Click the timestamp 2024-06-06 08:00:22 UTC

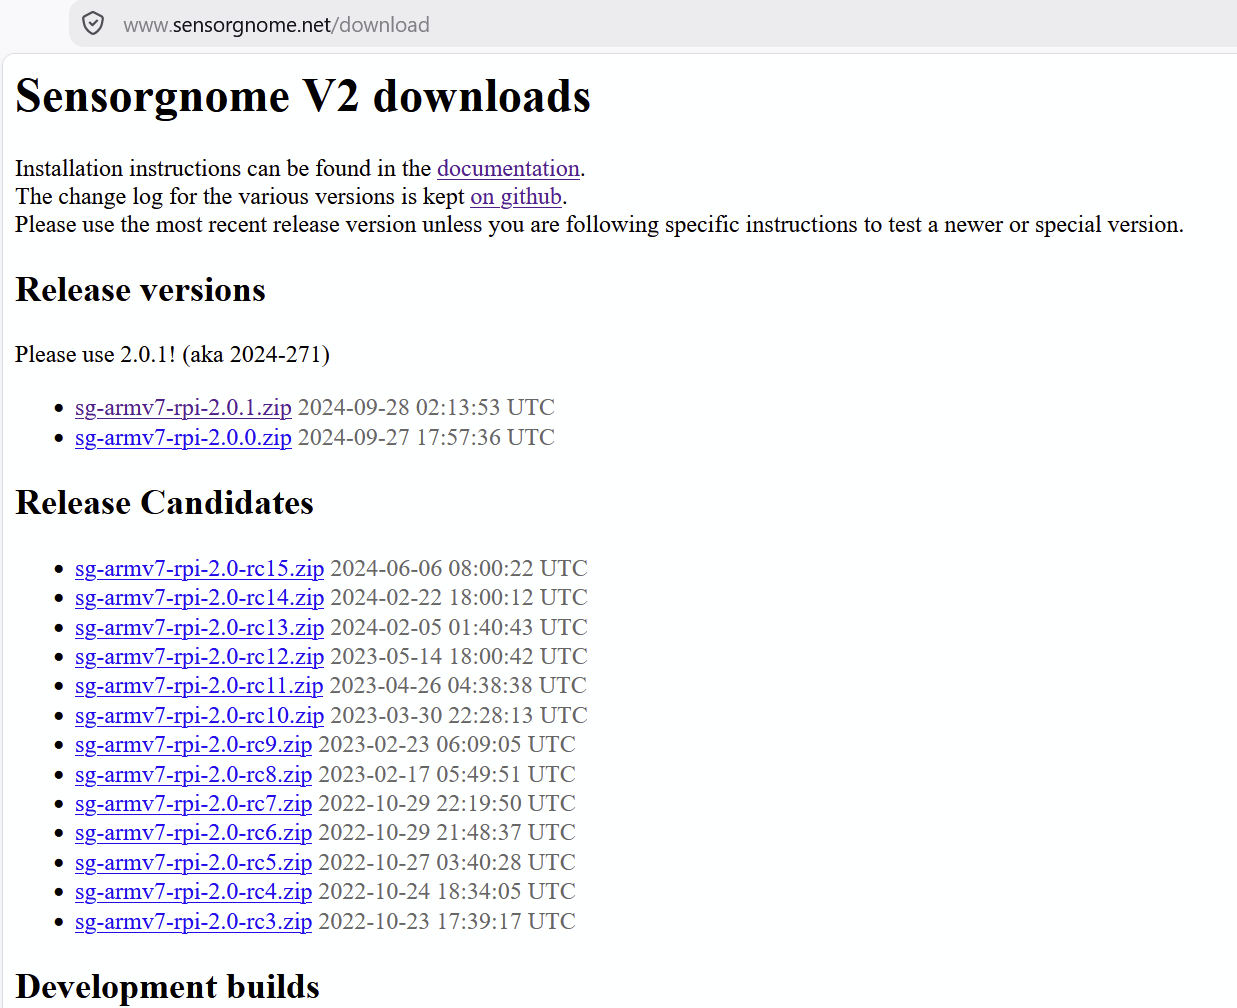(459, 568)
